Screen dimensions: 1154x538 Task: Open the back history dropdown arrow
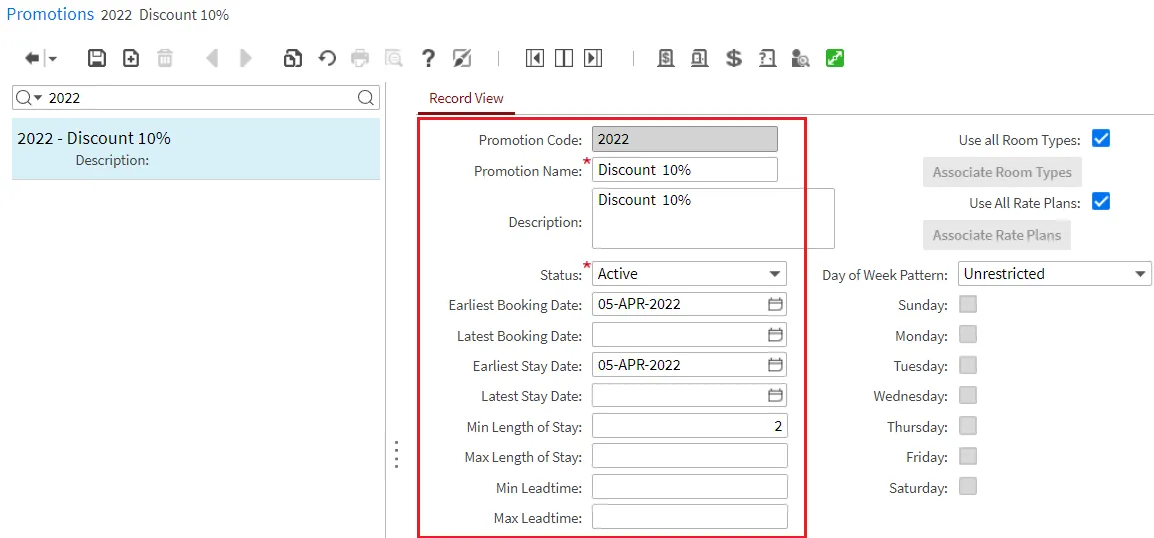tap(52, 59)
